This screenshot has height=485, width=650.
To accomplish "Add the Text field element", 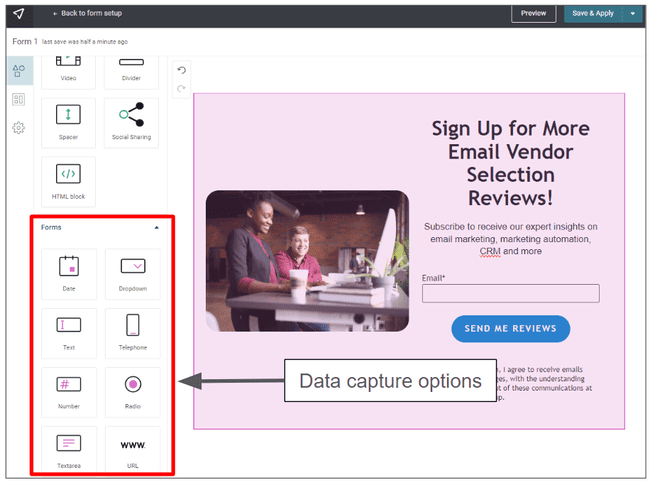I will tap(68, 332).
